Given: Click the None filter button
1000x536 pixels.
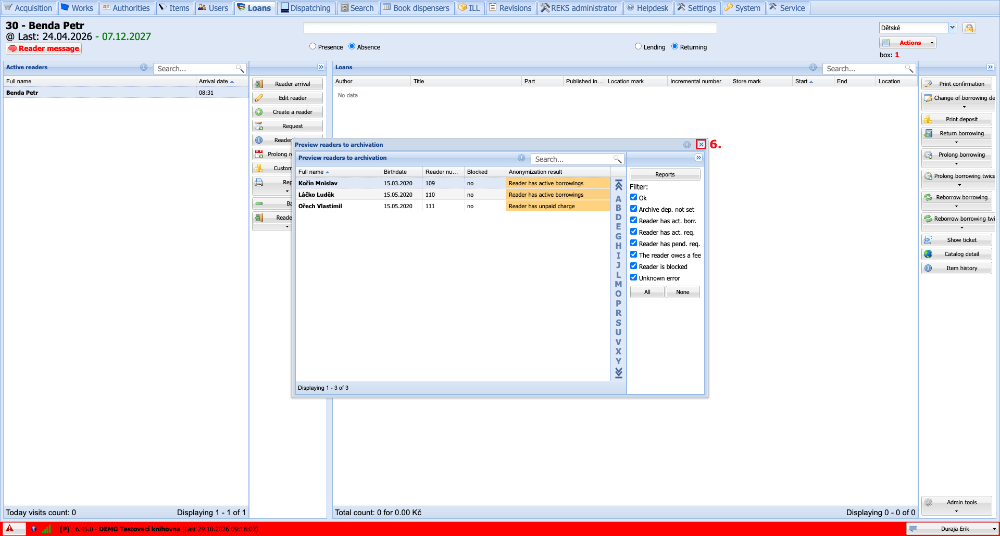Looking at the screenshot, I should click(x=682, y=292).
